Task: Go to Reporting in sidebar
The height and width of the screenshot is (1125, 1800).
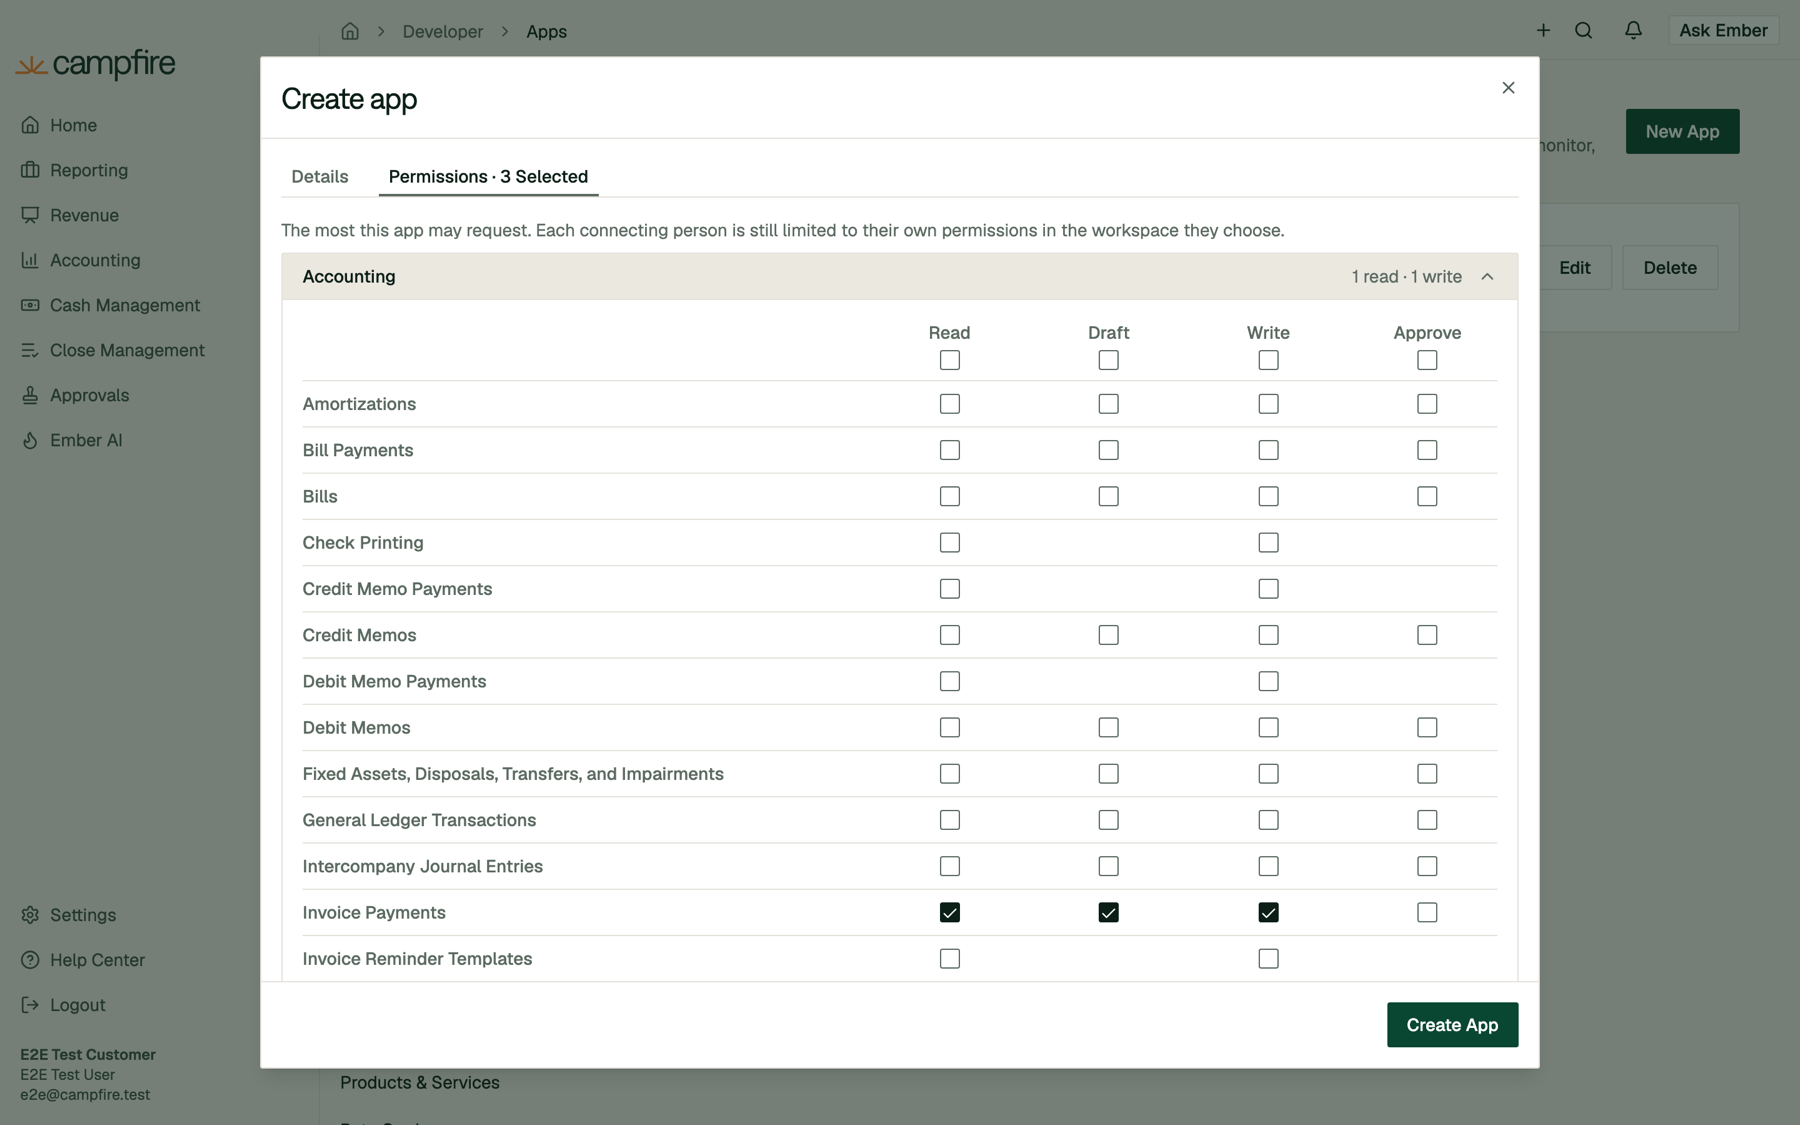Action: click(x=89, y=170)
